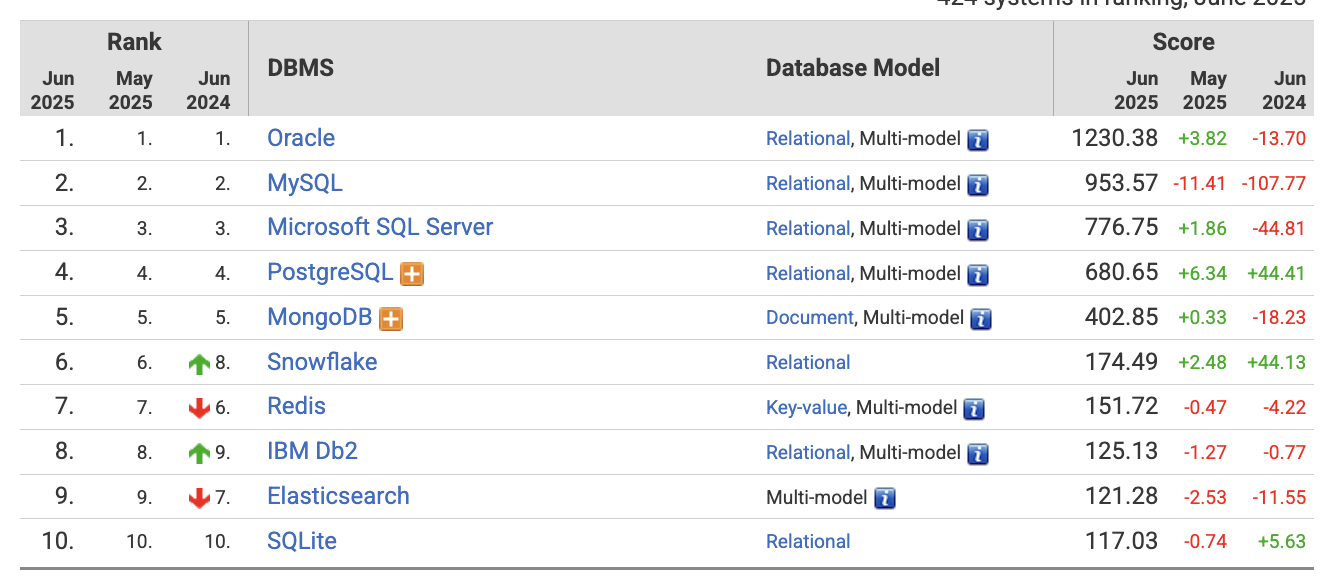
Task: Click the Multi-model text in Elasticsearch's row
Action: 816,497
